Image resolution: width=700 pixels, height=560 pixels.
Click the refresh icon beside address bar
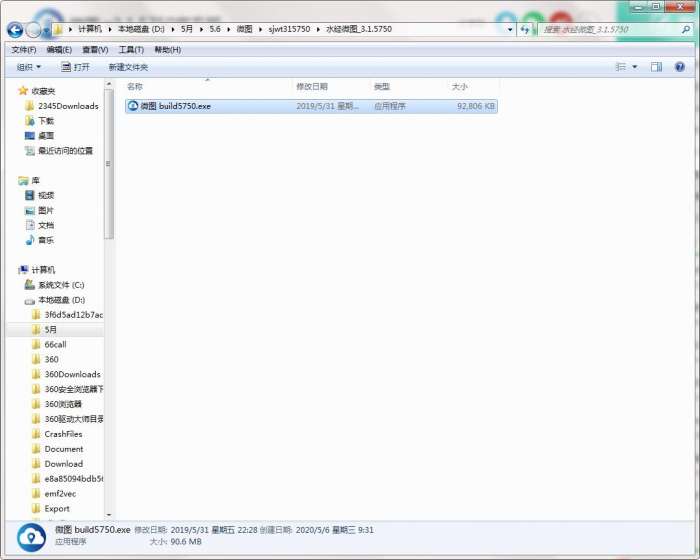[525, 29]
